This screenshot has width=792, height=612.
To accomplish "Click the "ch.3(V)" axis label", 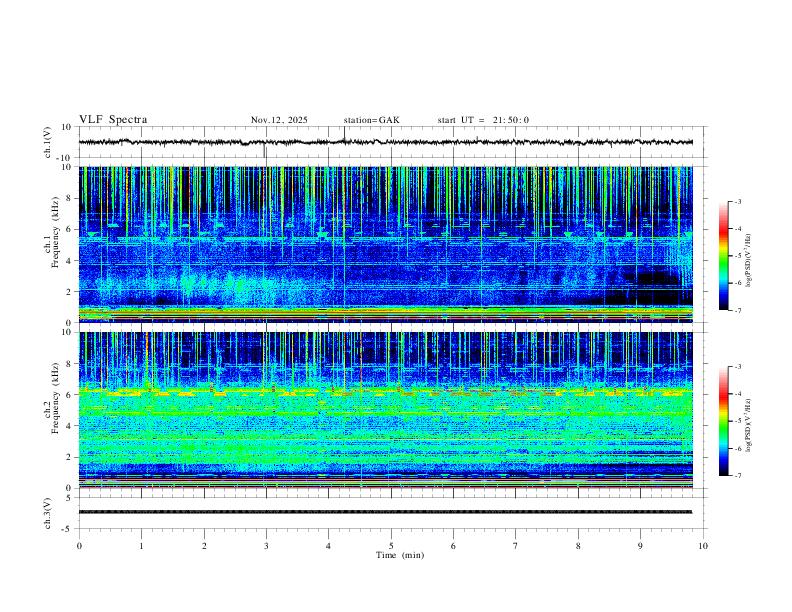I will click(48, 513).
